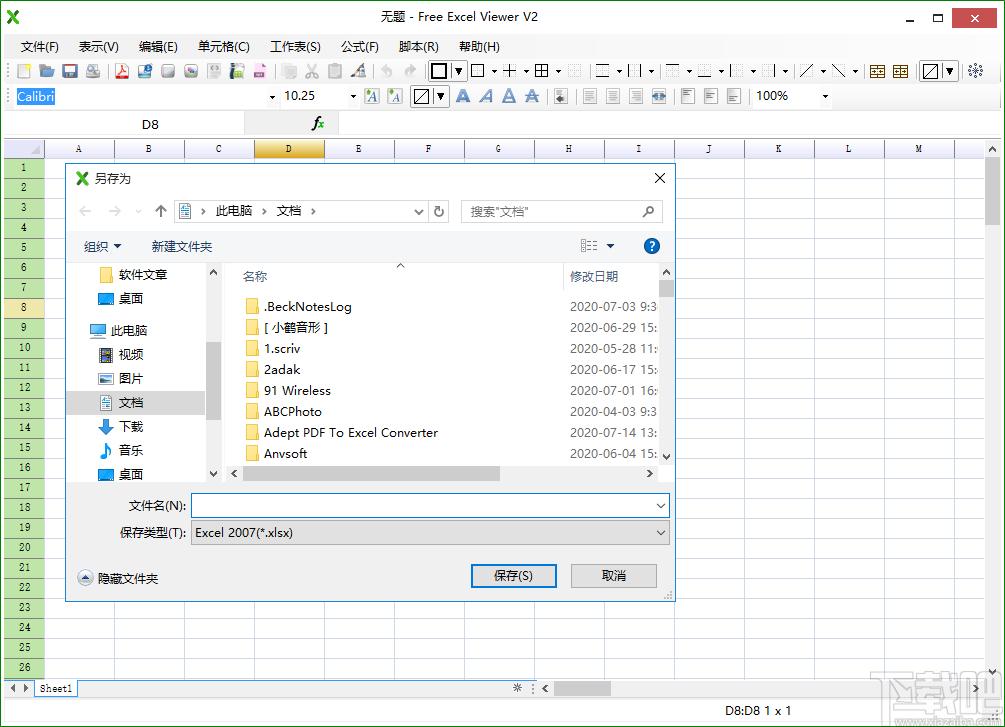Screen dimensions: 1005x727
Task: Select the 91 Wireless folder
Action: (288, 390)
